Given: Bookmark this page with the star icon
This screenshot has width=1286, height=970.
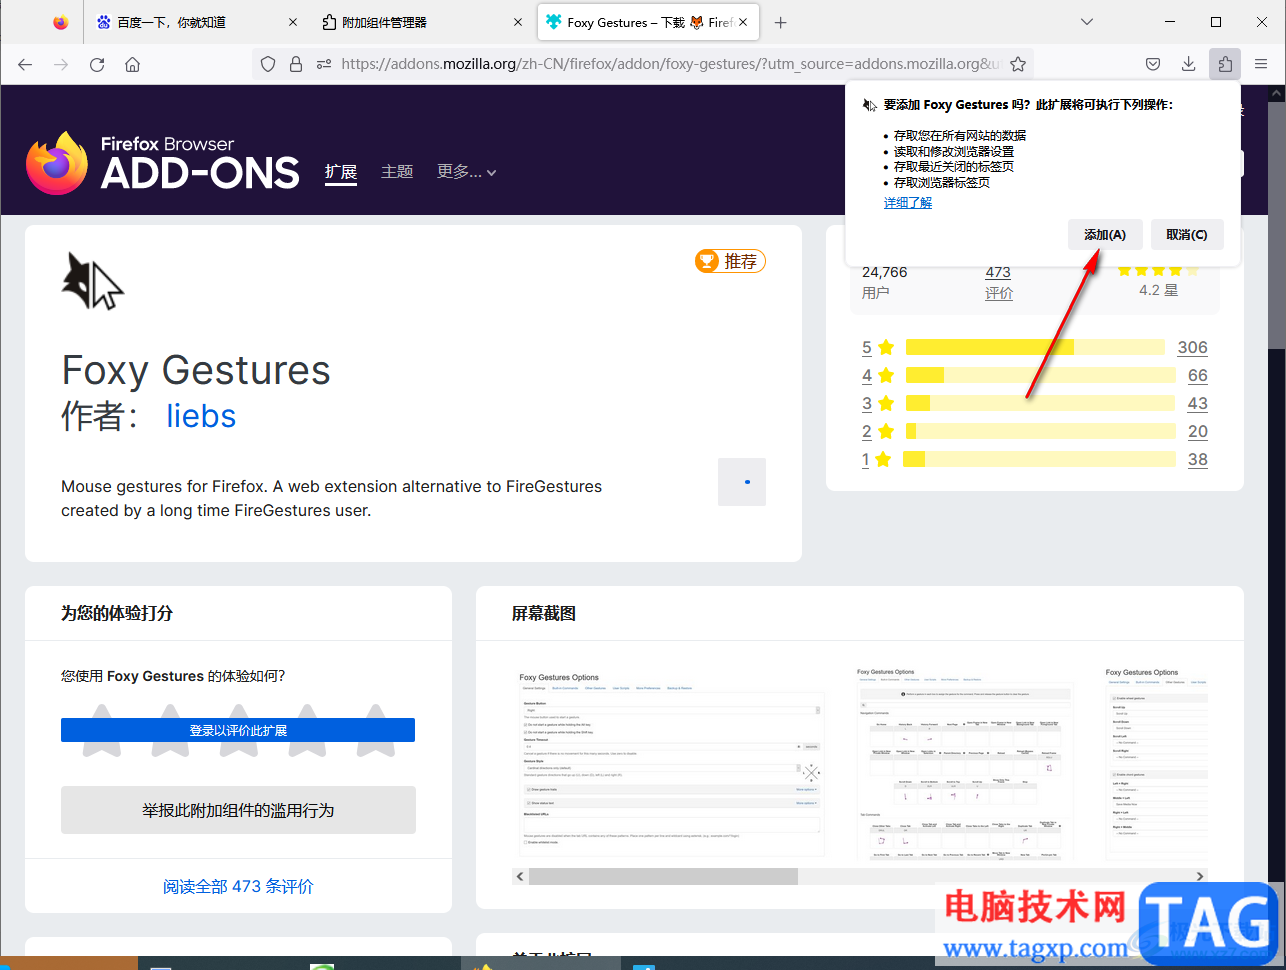Looking at the screenshot, I should click(x=1018, y=64).
